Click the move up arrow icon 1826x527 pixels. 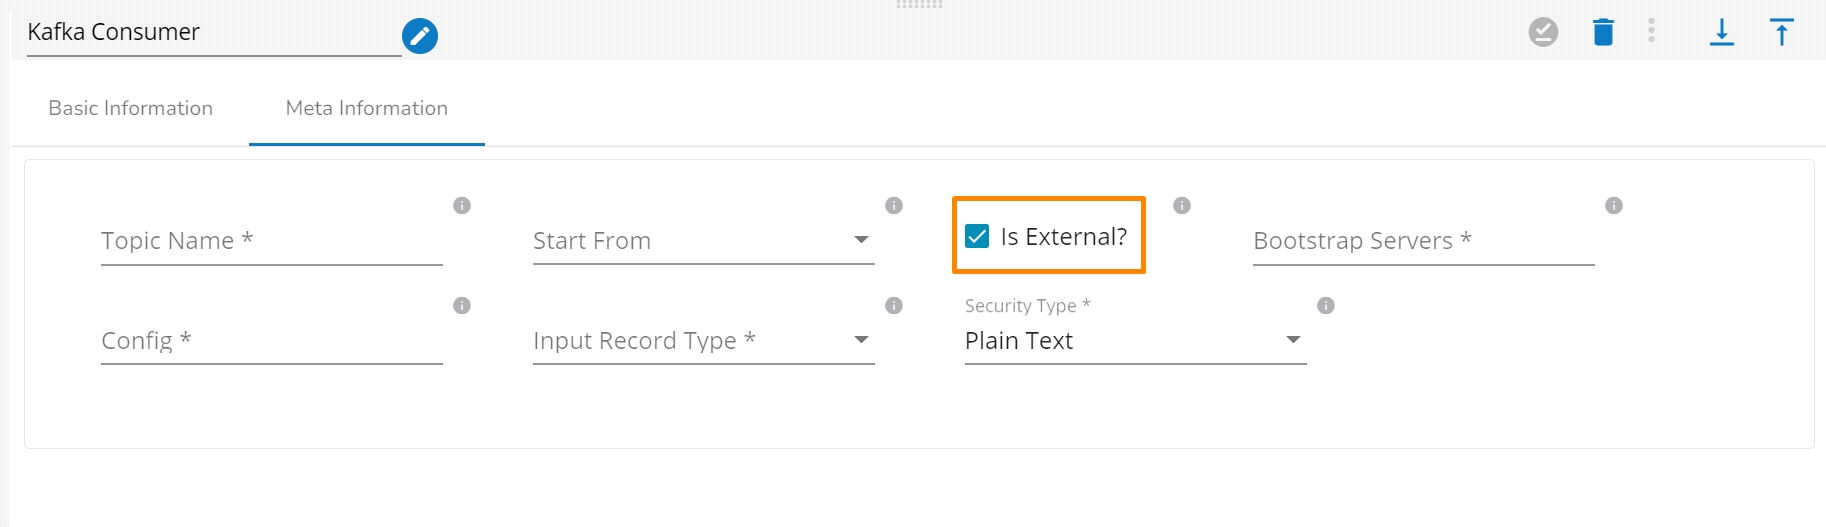[x=1781, y=33]
